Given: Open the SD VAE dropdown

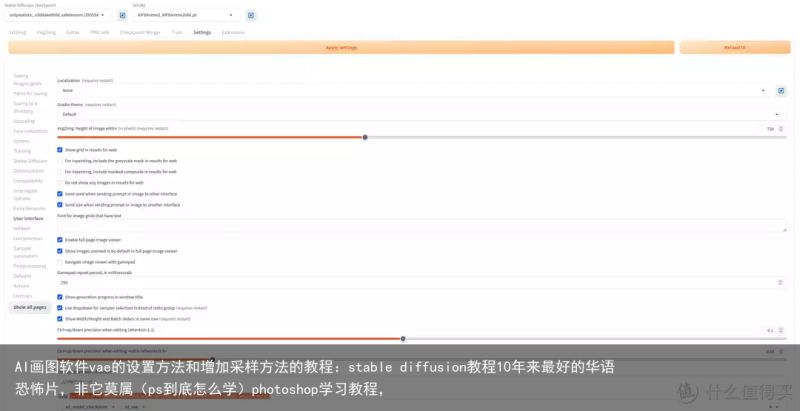Looking at the screenshot, I should pos(186,15).
